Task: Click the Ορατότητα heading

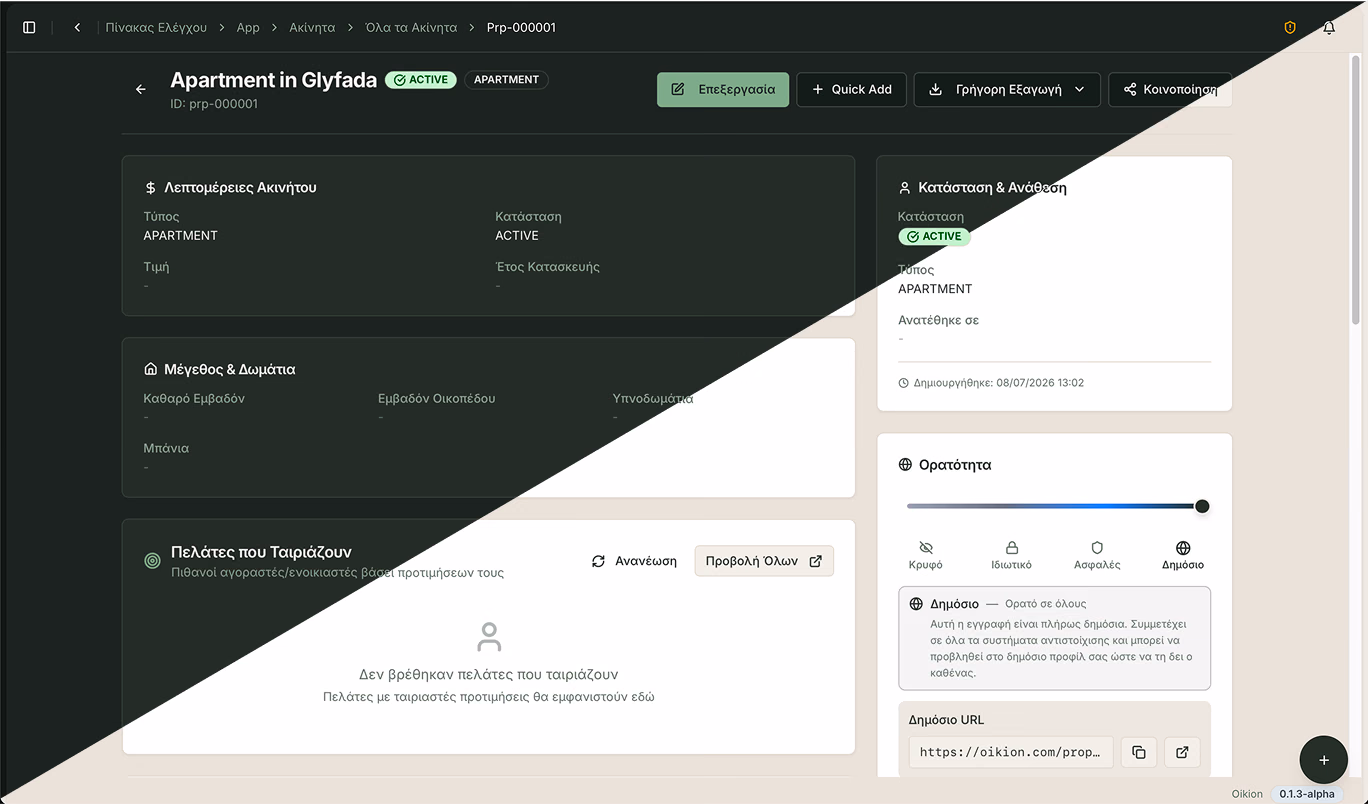Action: pos(955,465)
